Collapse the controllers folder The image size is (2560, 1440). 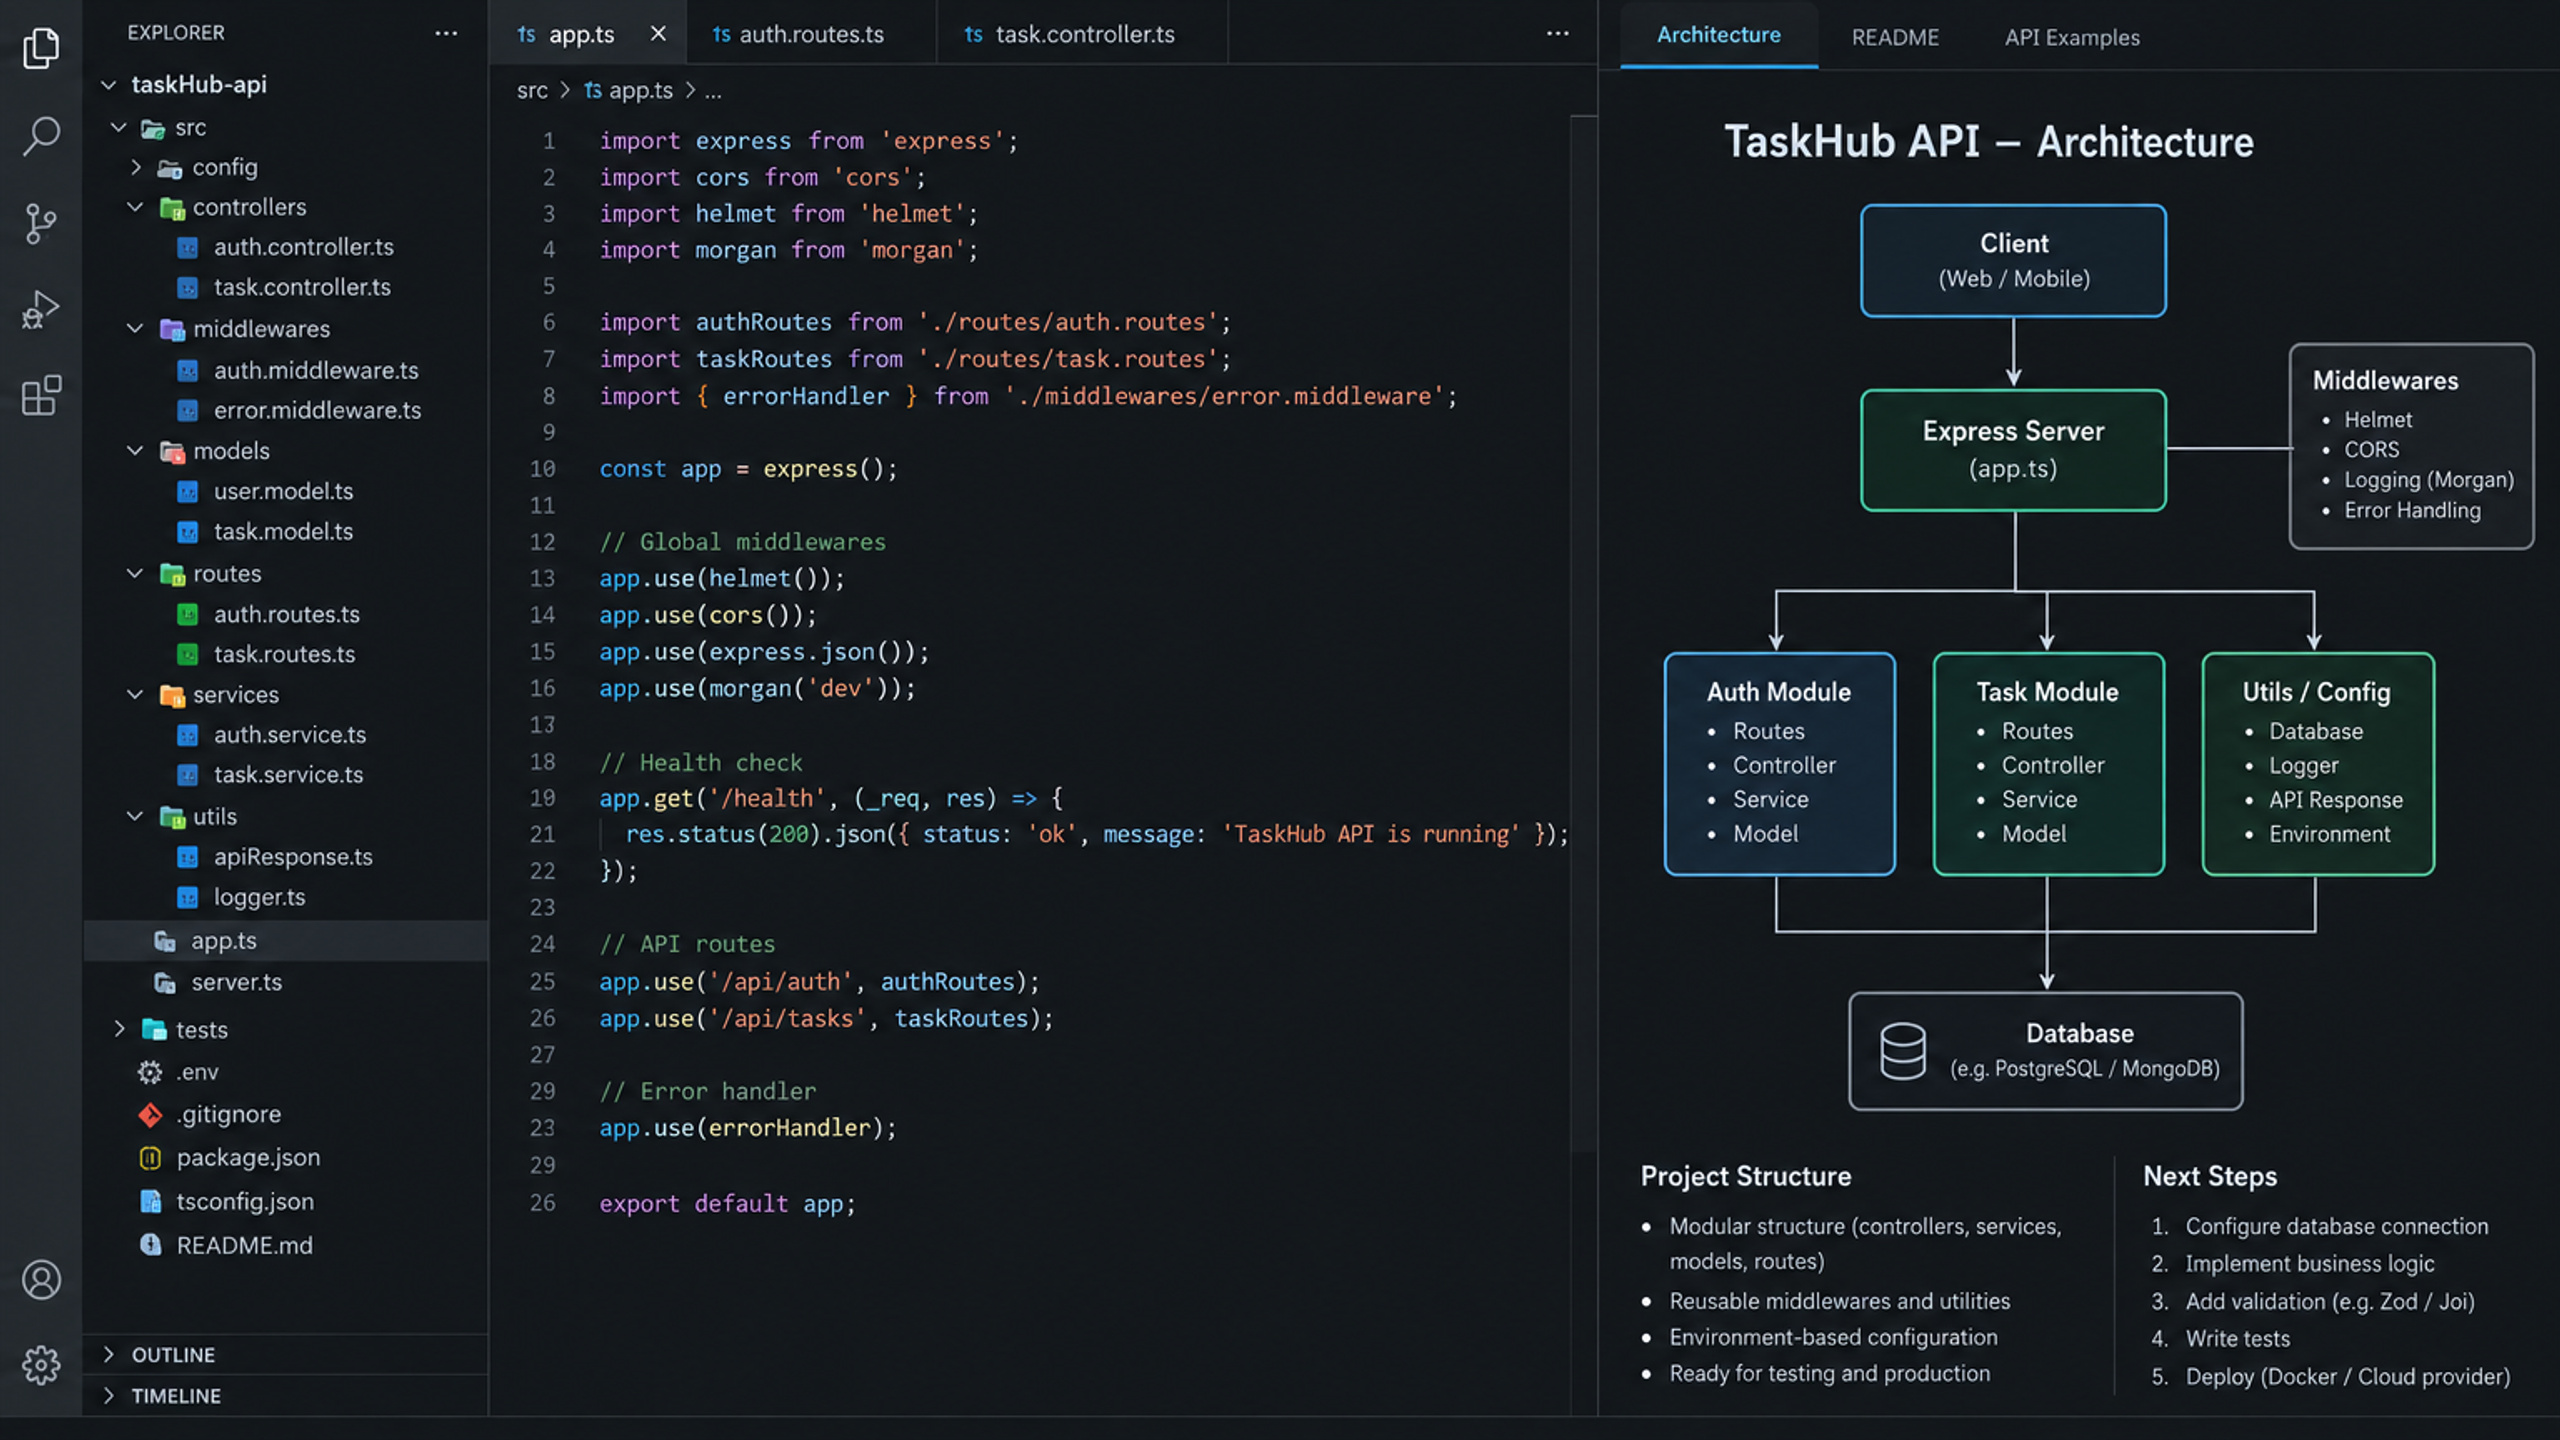pos(135,207)
